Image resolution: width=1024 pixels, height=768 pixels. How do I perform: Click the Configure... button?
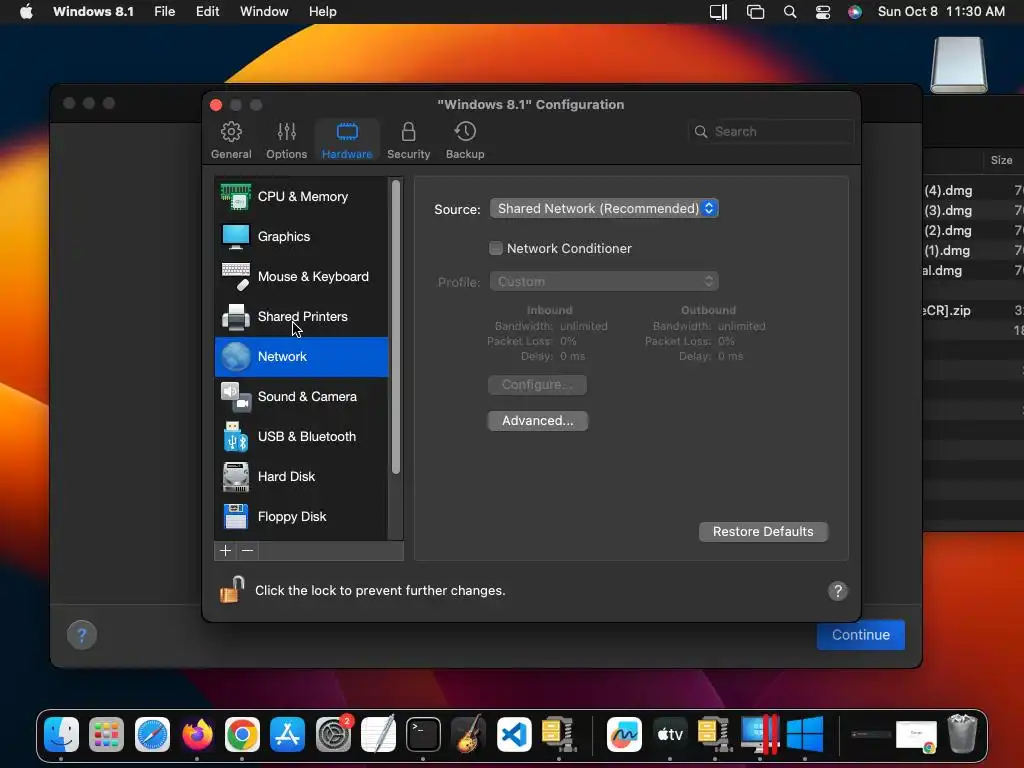(537, 385)
